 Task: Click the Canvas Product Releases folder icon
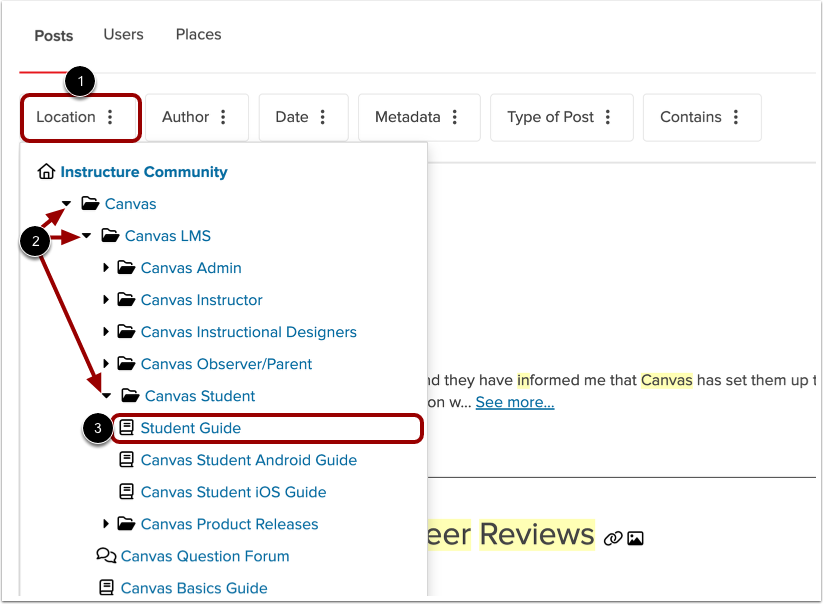click(x=126, y=524)
